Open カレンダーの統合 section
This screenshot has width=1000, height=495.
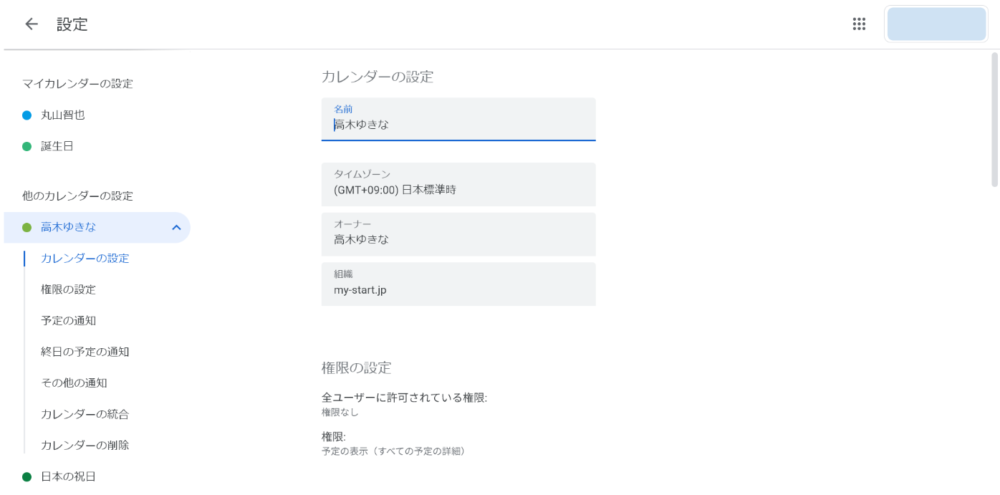(85, 414)
